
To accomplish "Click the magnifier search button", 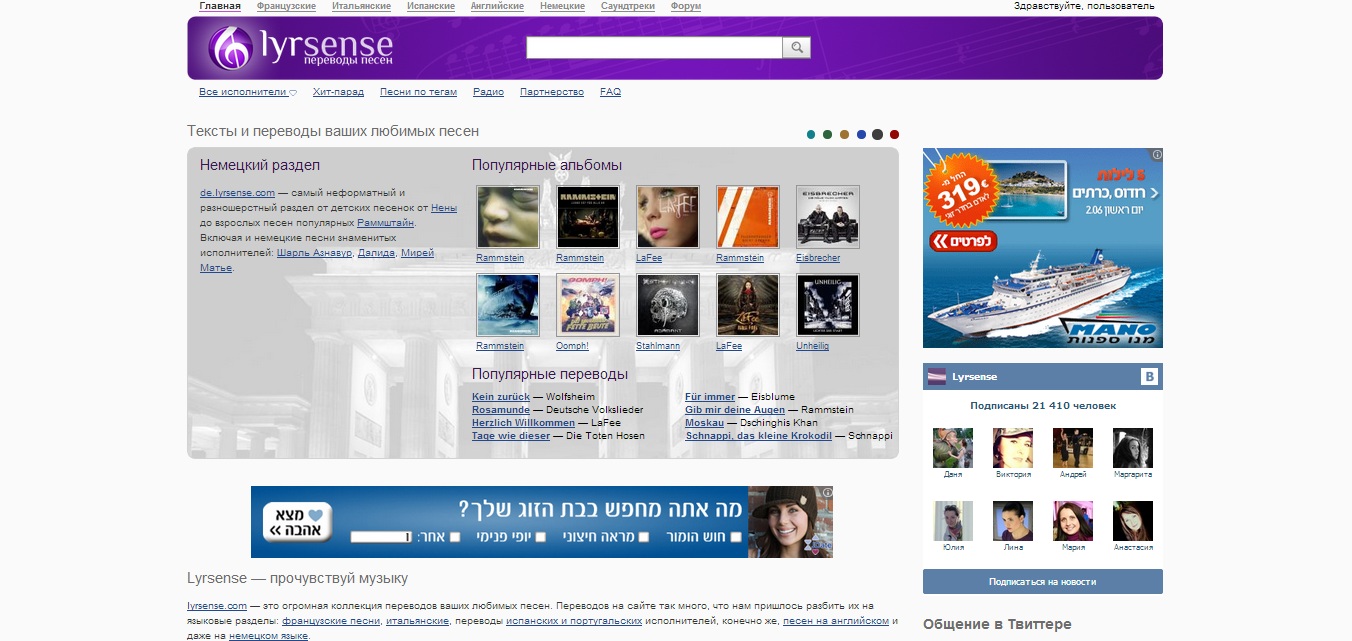I will [797, 47].
